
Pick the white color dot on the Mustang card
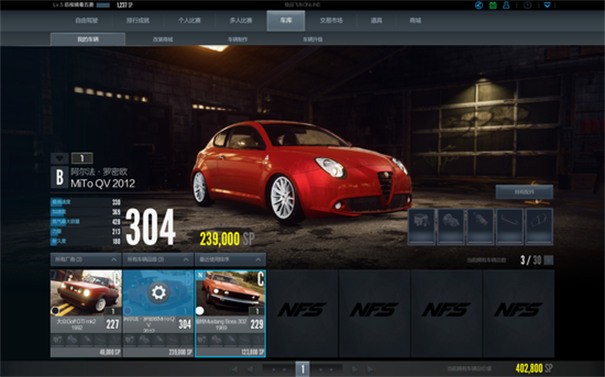[200, 310]
